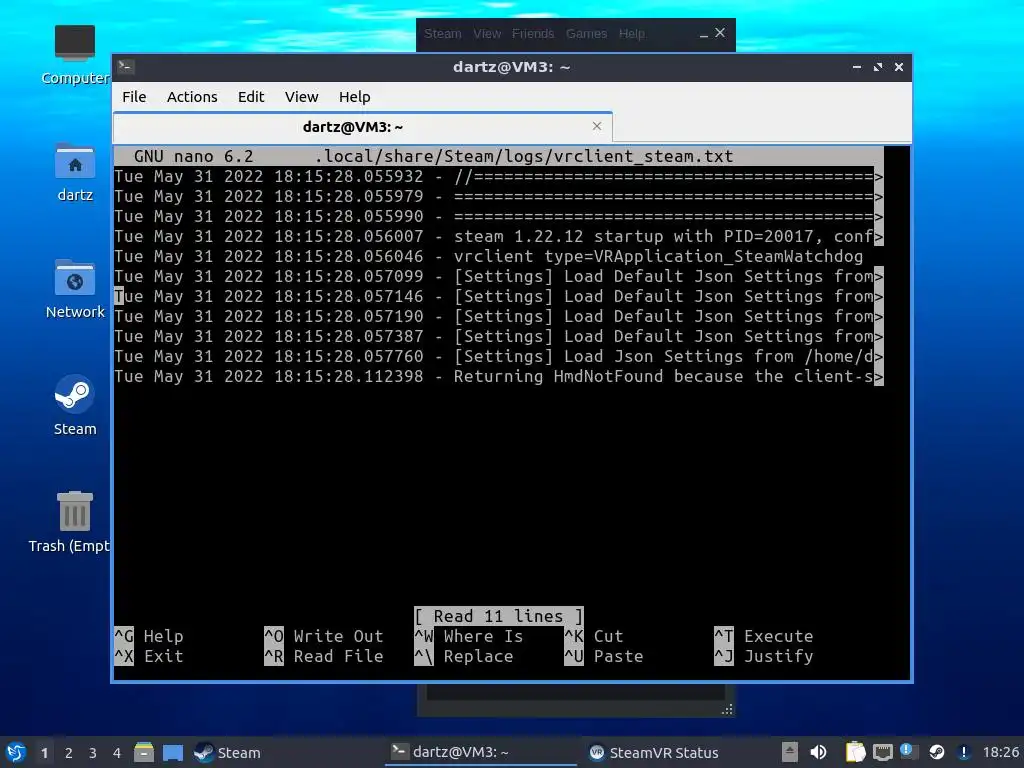Click the update notifier tray icon
The width and height of the screenshot is (1024, 768).
click(909, 752)
